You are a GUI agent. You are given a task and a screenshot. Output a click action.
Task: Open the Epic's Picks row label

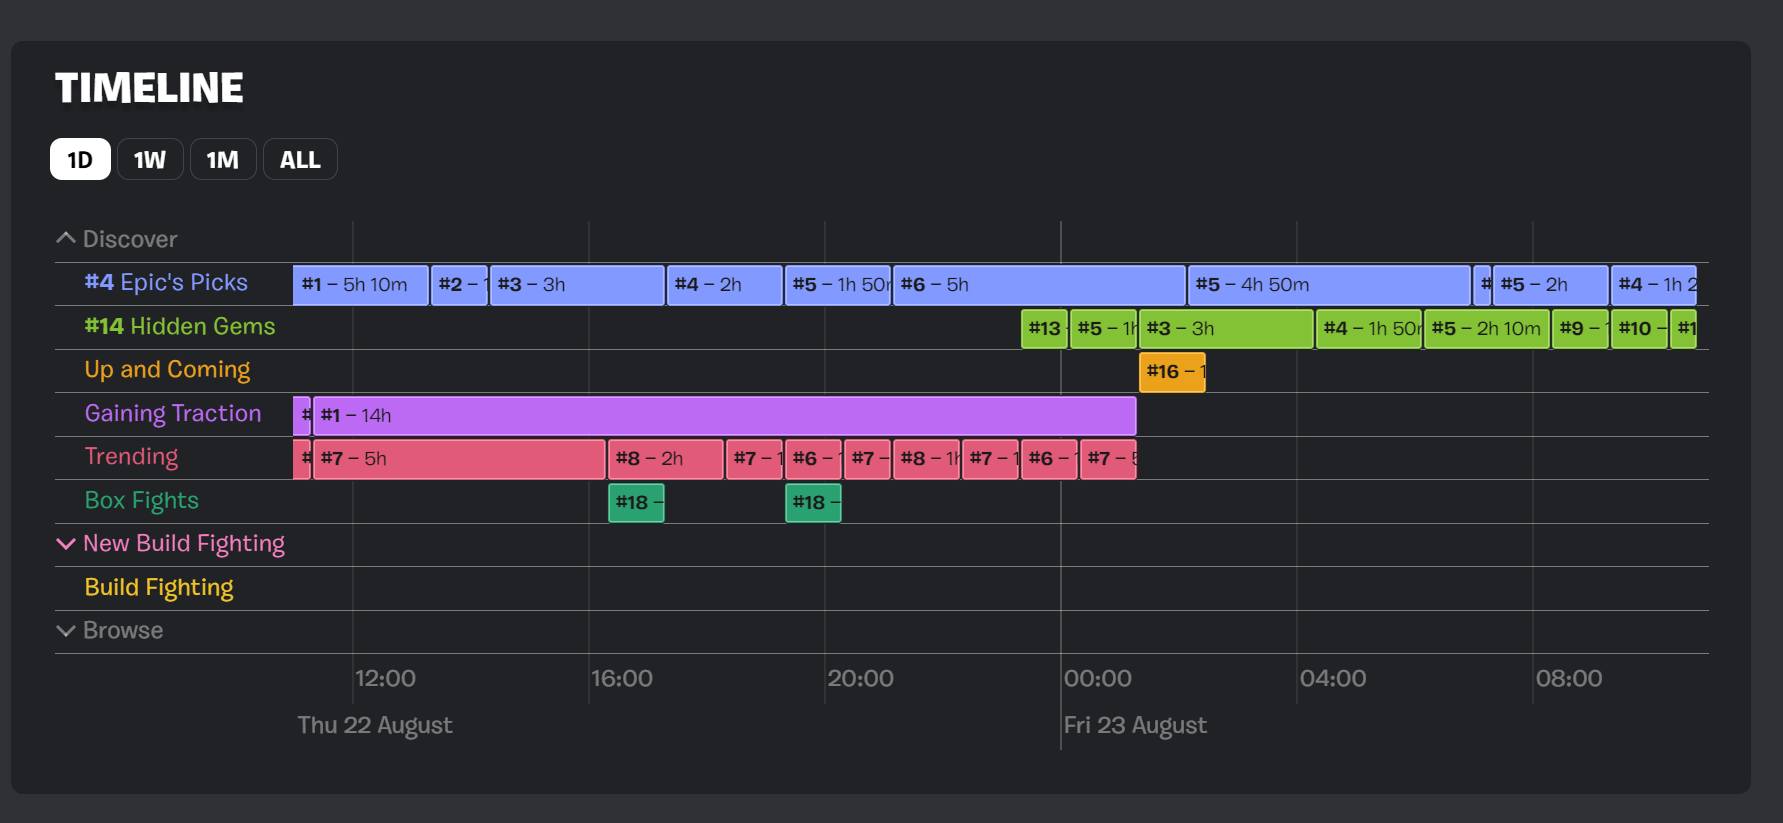pos(166,282)
